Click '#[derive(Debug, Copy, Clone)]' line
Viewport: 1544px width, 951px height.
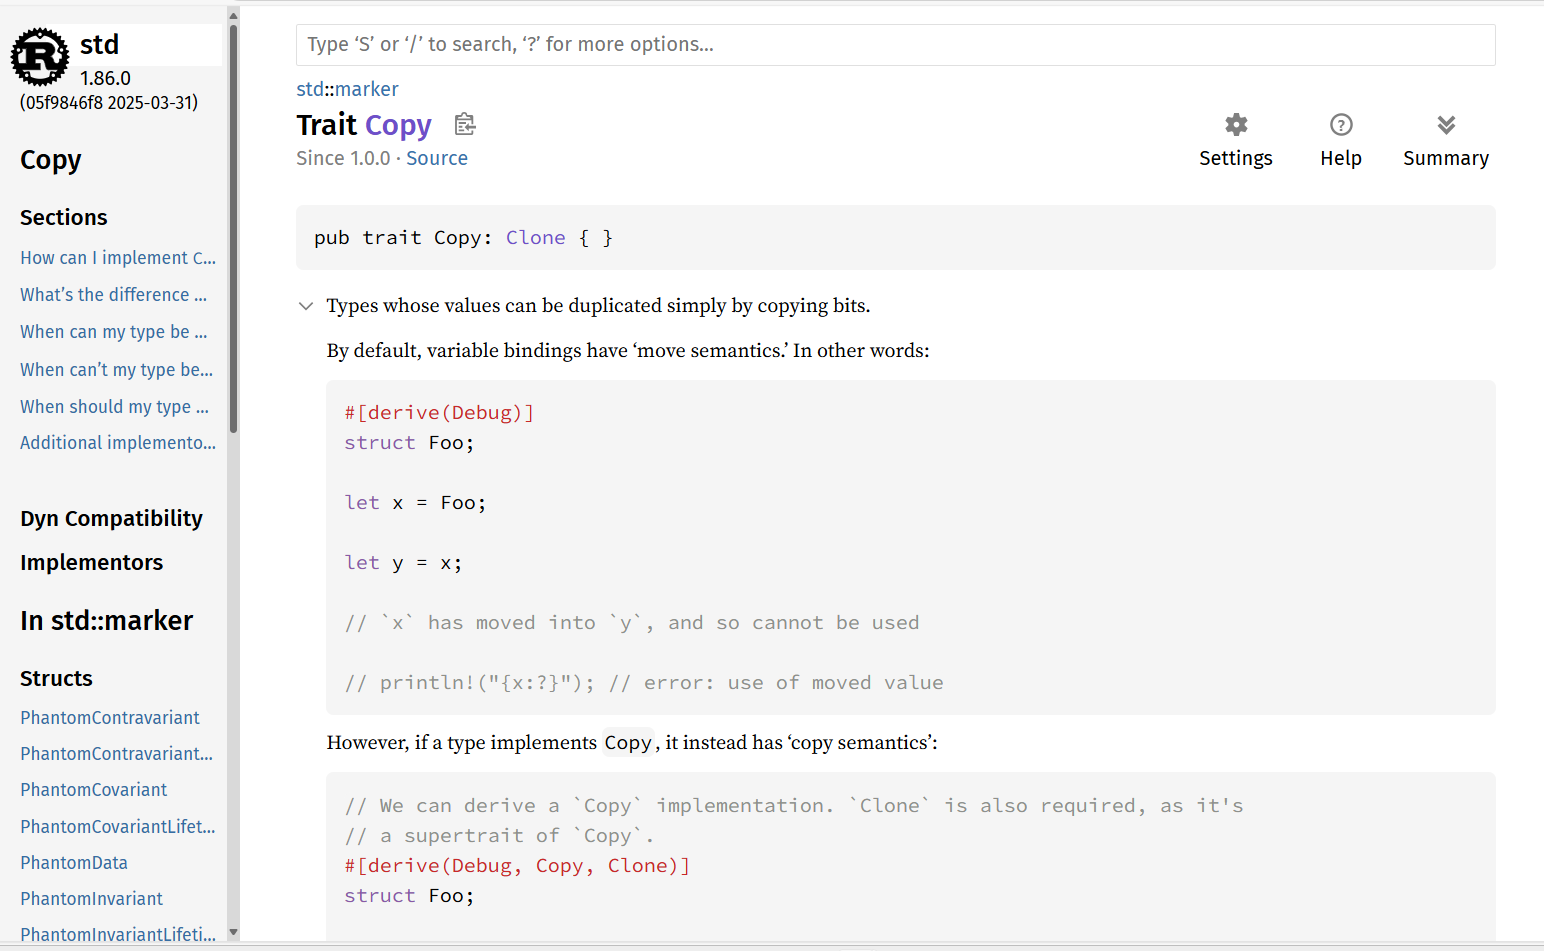pyautogui.click(x=517, y=865)
